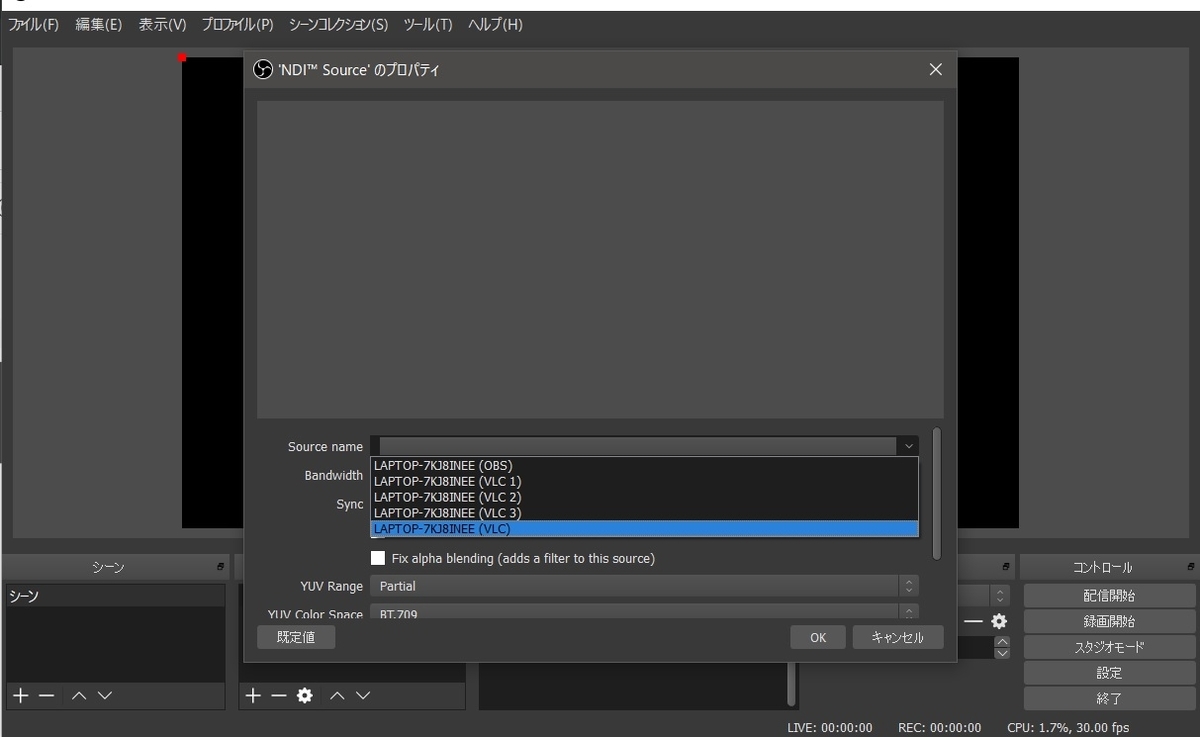Image resolution: width=1200 pixels, height=737 pixels.
Task: Move scene up arrow in Scenes panel
Action: 79,695
